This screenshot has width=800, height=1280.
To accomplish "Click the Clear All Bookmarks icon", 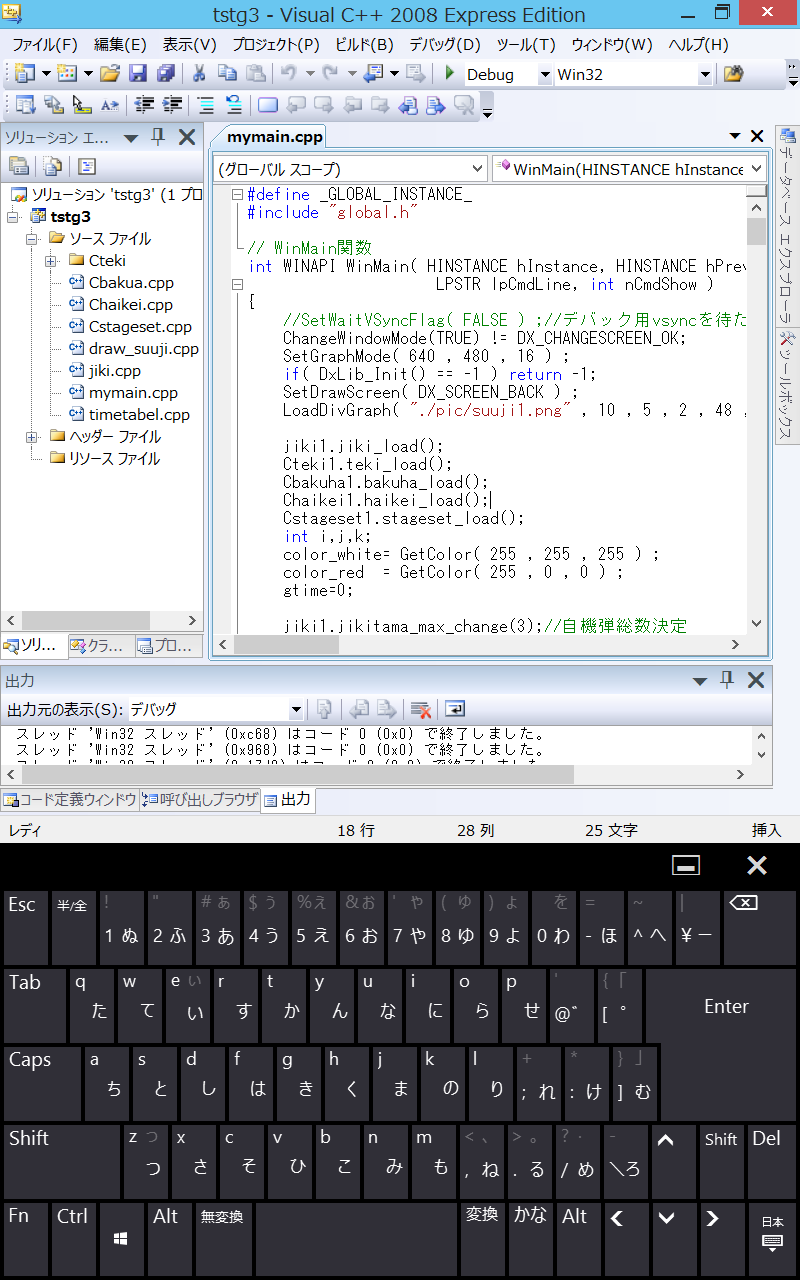I will 463,104.
